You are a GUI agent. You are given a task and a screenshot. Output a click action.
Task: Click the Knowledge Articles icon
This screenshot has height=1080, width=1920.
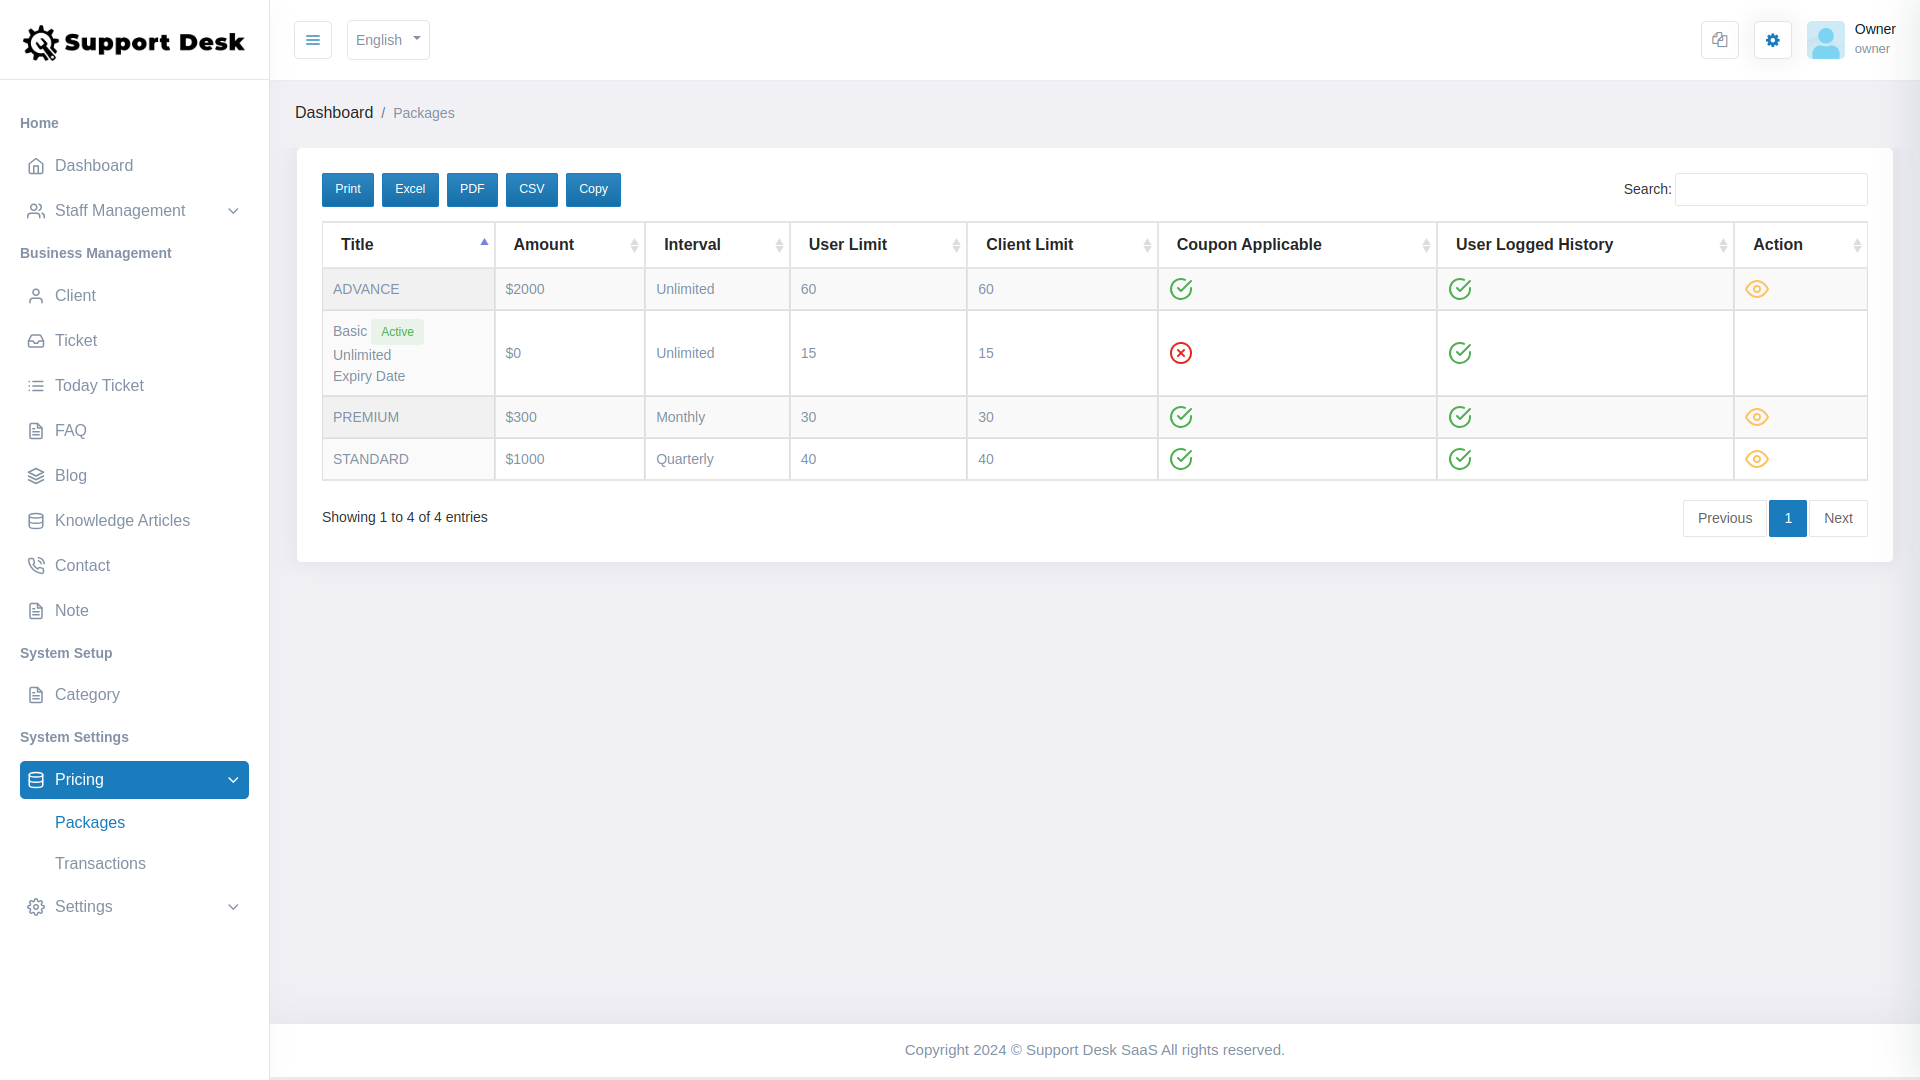coord(36,520)
